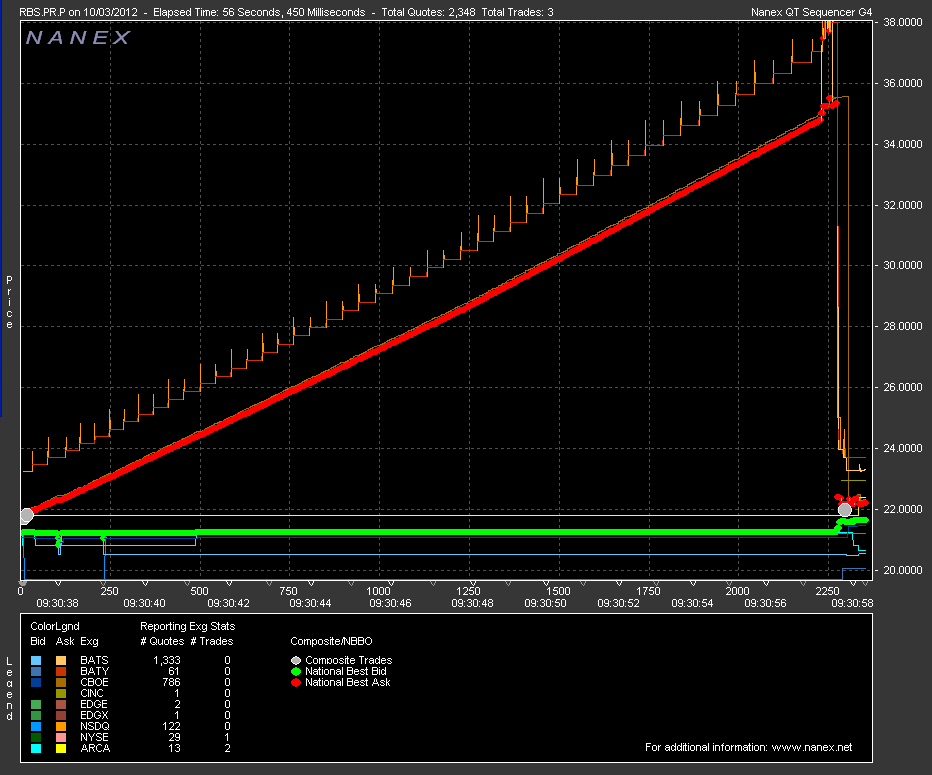Pick the NSDQ ask orange swatch
932x775 pixels.
pyautogui.click(x=61, y=726)
